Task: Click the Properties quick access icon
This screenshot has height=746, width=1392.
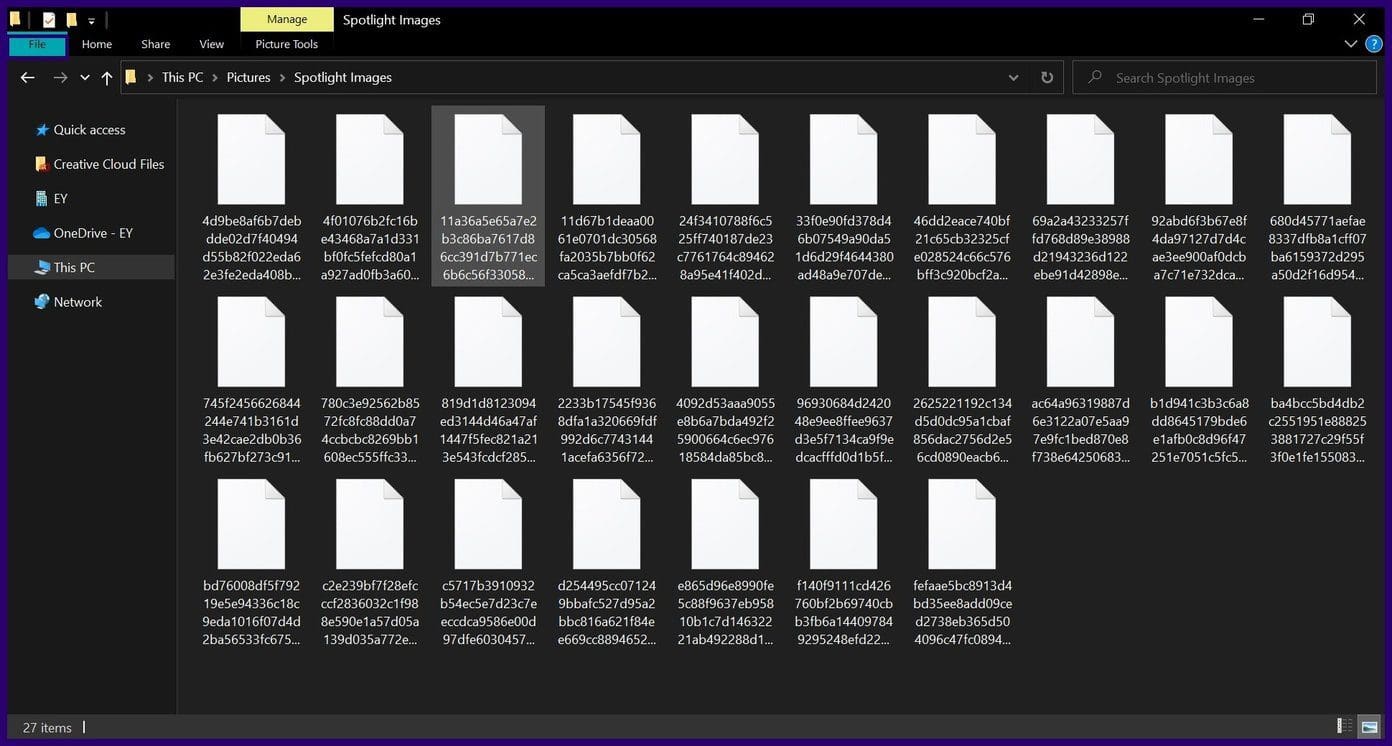Action: 49,19
